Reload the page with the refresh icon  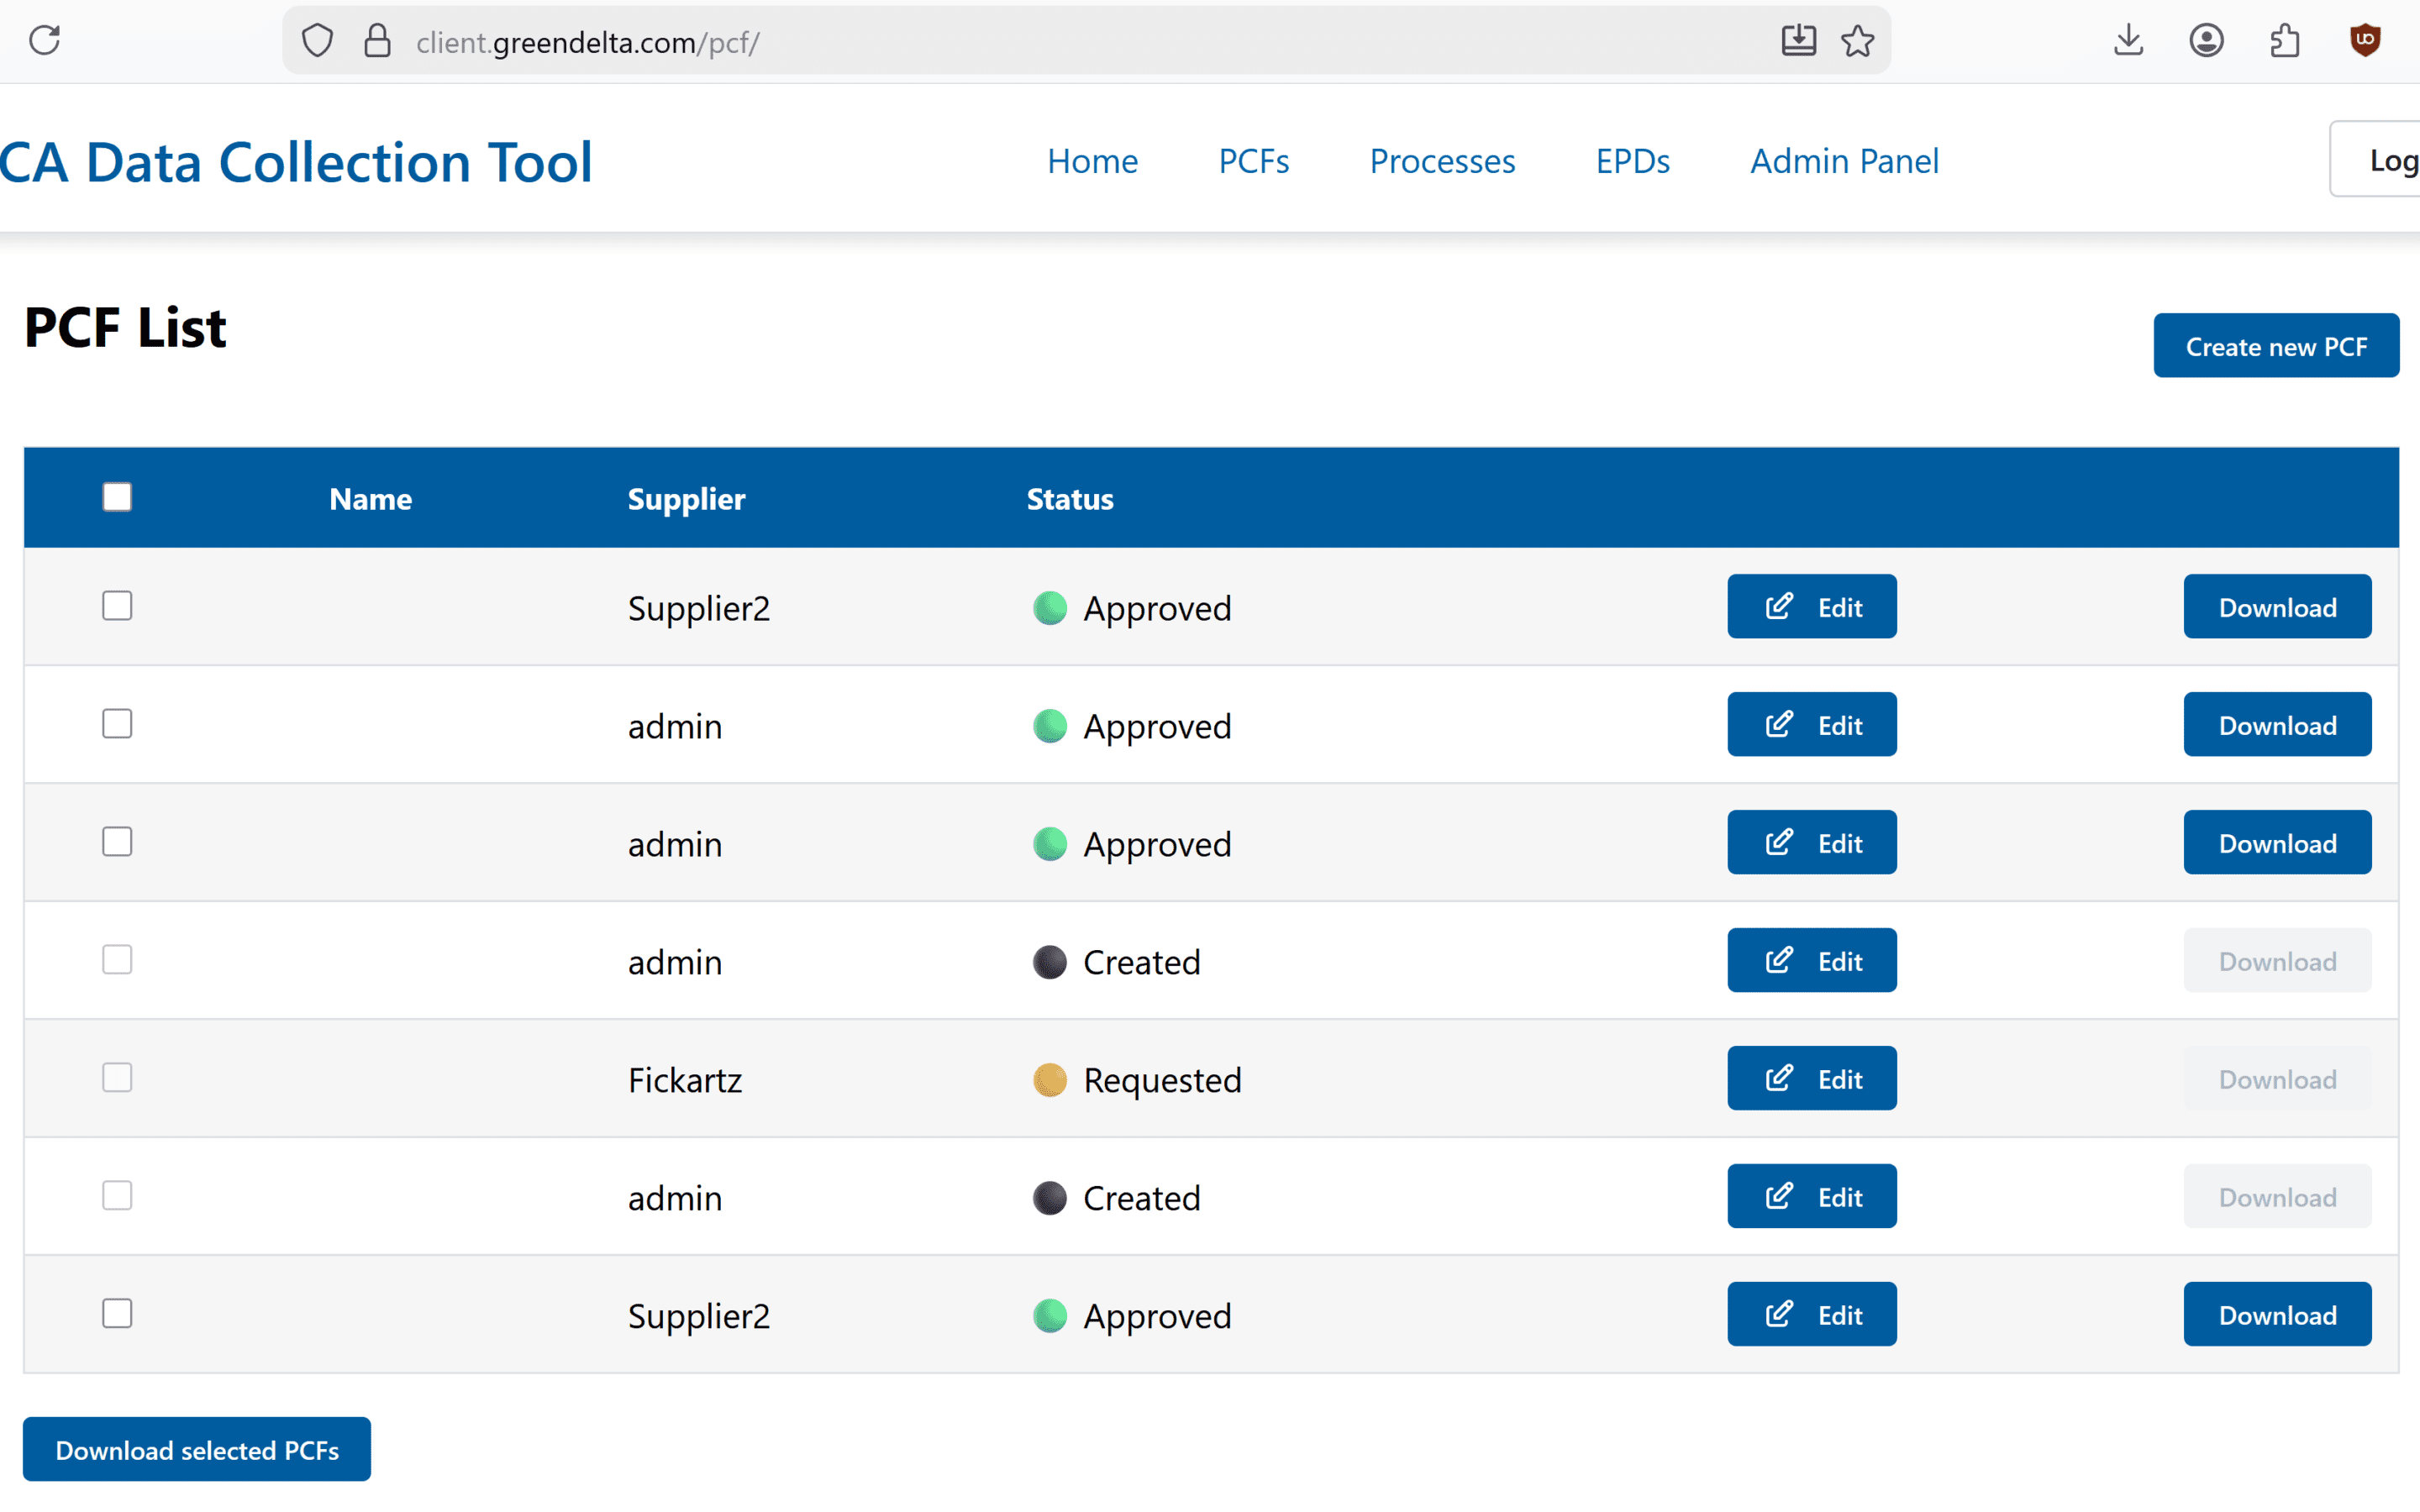coord(45,41)
